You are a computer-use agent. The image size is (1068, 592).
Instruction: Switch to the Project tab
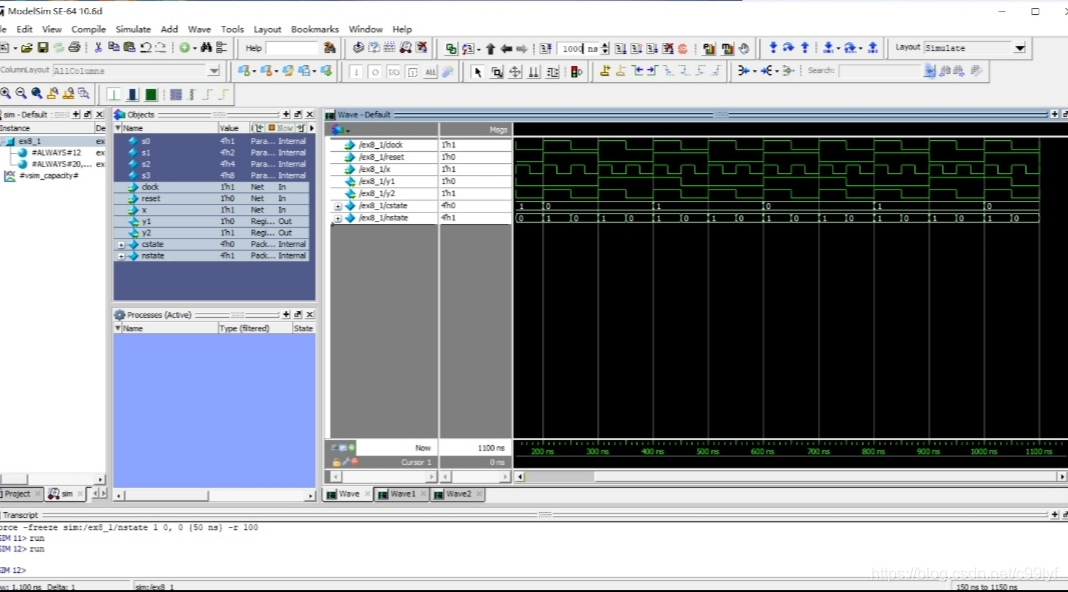(18, 494)
